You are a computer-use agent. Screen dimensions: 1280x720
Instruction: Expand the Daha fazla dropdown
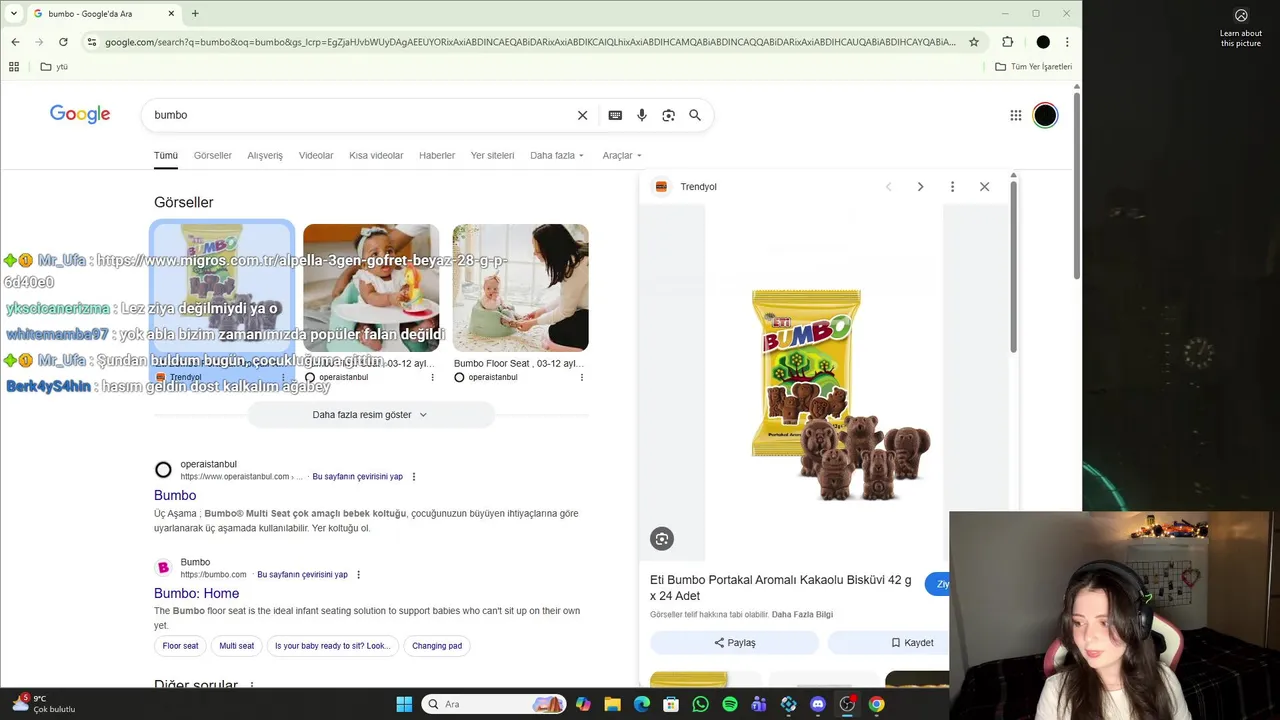click(x=557, y=156)
